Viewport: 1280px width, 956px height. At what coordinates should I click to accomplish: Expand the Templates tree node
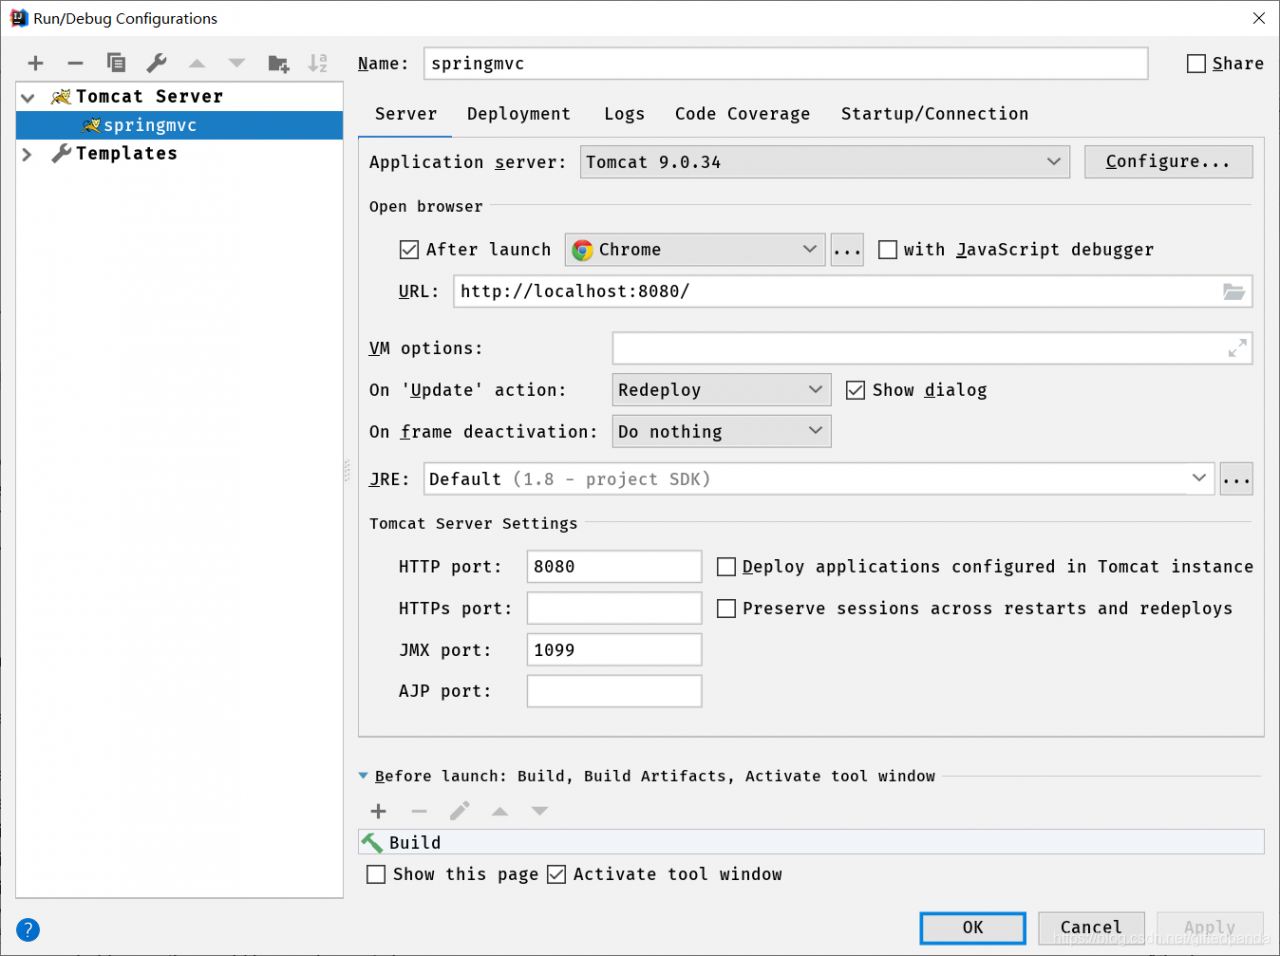click(x=28, y=154)
